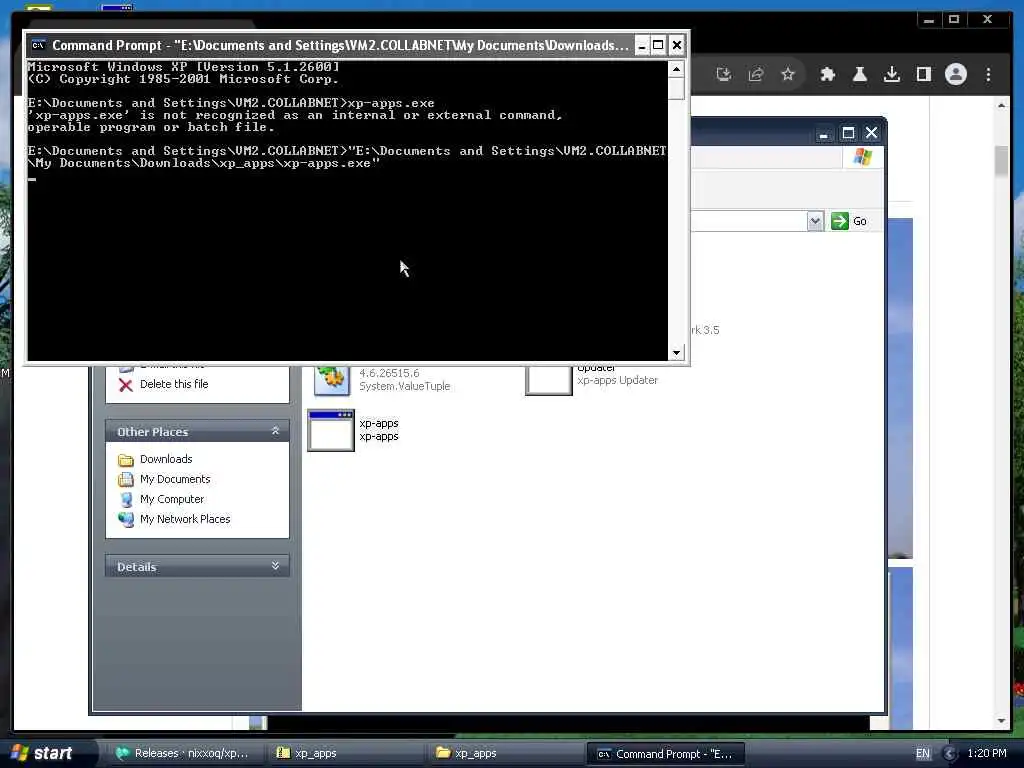This screenshot has height=768, width=1024.
Task: Click 'xp-apps Updater' file description text
Action: (x=617, y=380)
